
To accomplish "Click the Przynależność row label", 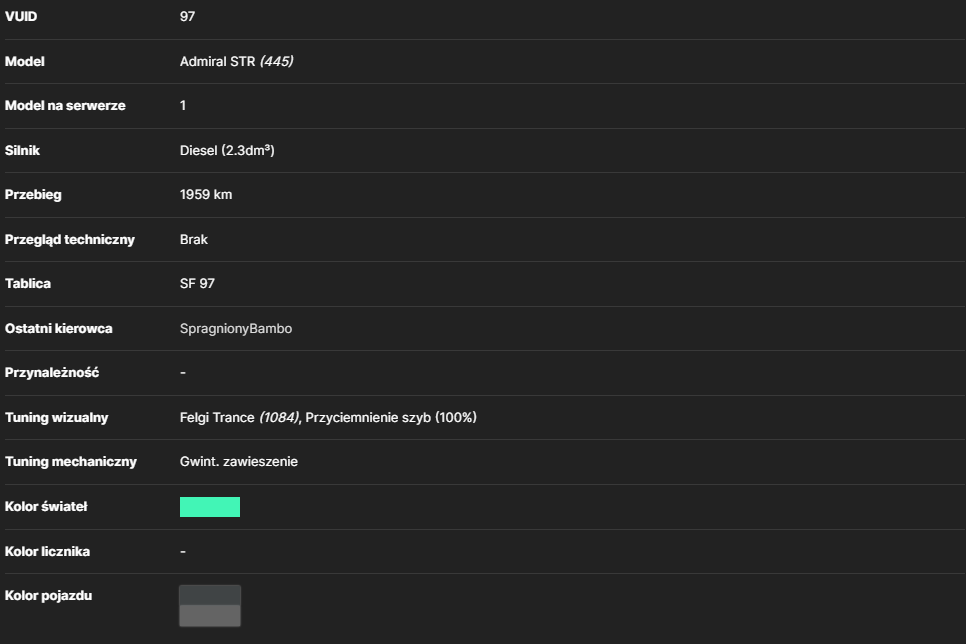I will tap(52, 372).
